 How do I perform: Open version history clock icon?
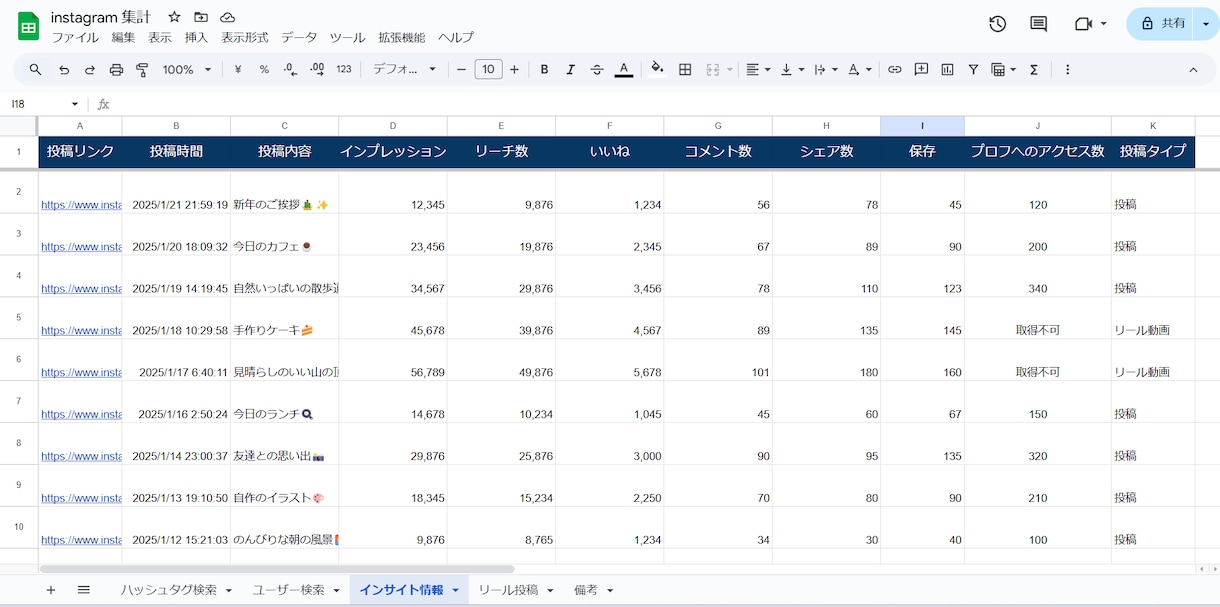point(997,24)
